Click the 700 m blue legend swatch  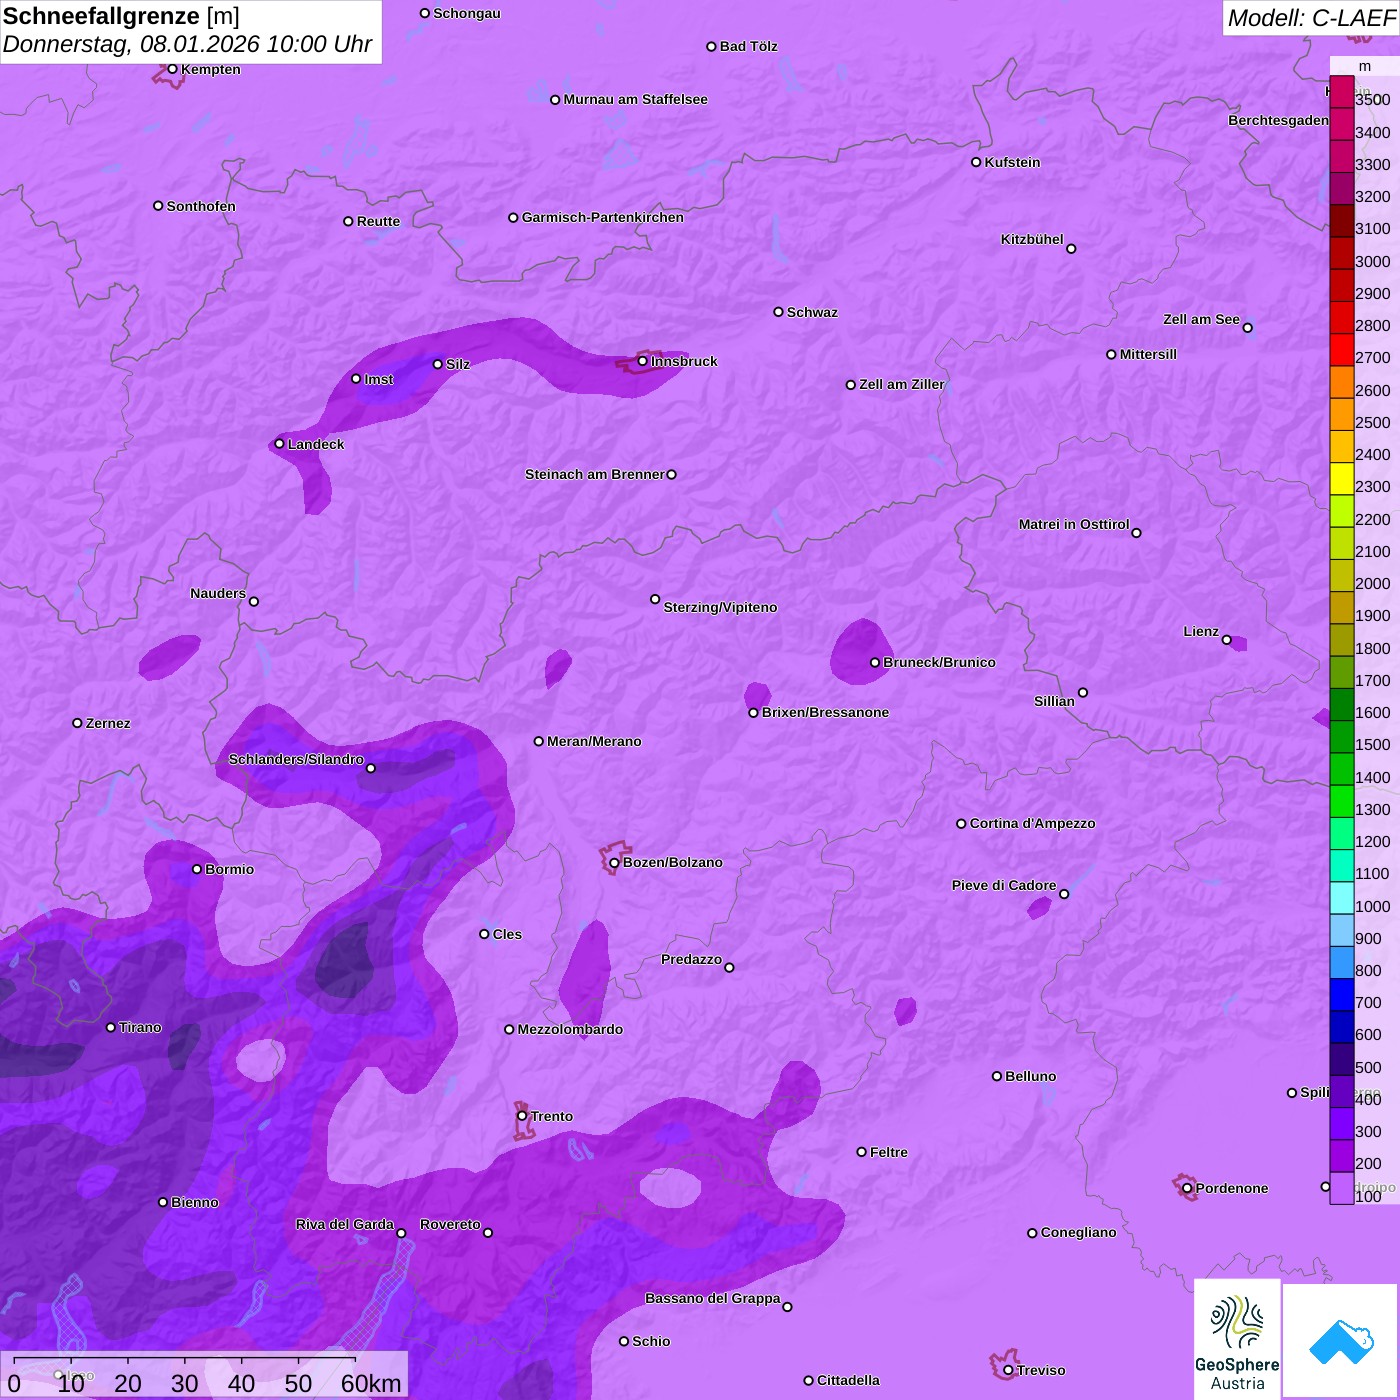tap(1342, 994)
